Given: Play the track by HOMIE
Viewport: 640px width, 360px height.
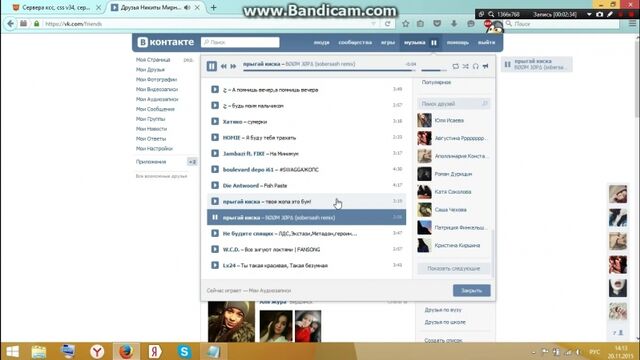Looking at the screenshot, I should coord(215,137).
